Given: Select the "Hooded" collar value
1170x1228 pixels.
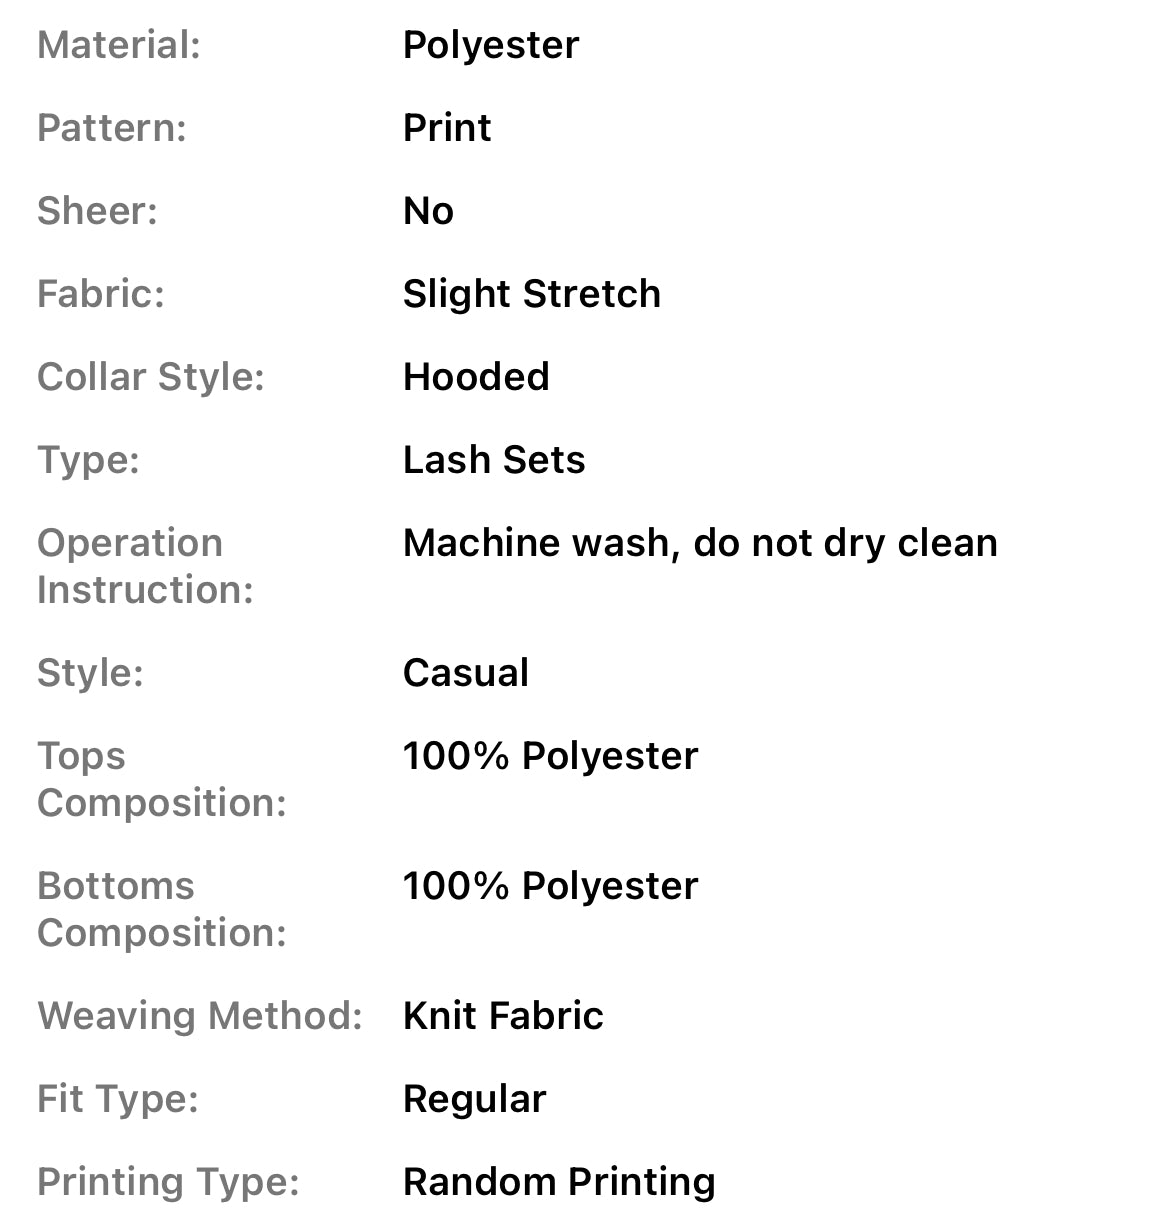Looking at the screenshot, I should pyautogui.click(x=476, y=377).
